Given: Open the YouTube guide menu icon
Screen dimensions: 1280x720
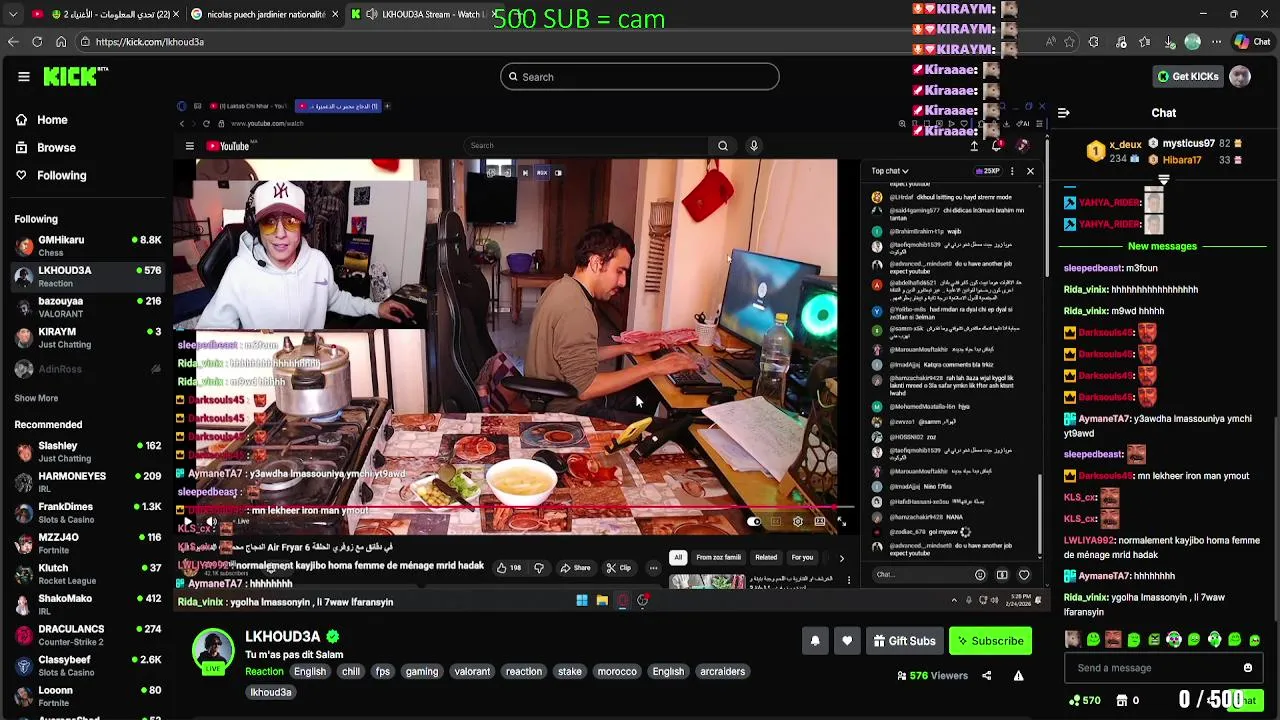Looking at the screenshot, I should click(x=189, y=146).
